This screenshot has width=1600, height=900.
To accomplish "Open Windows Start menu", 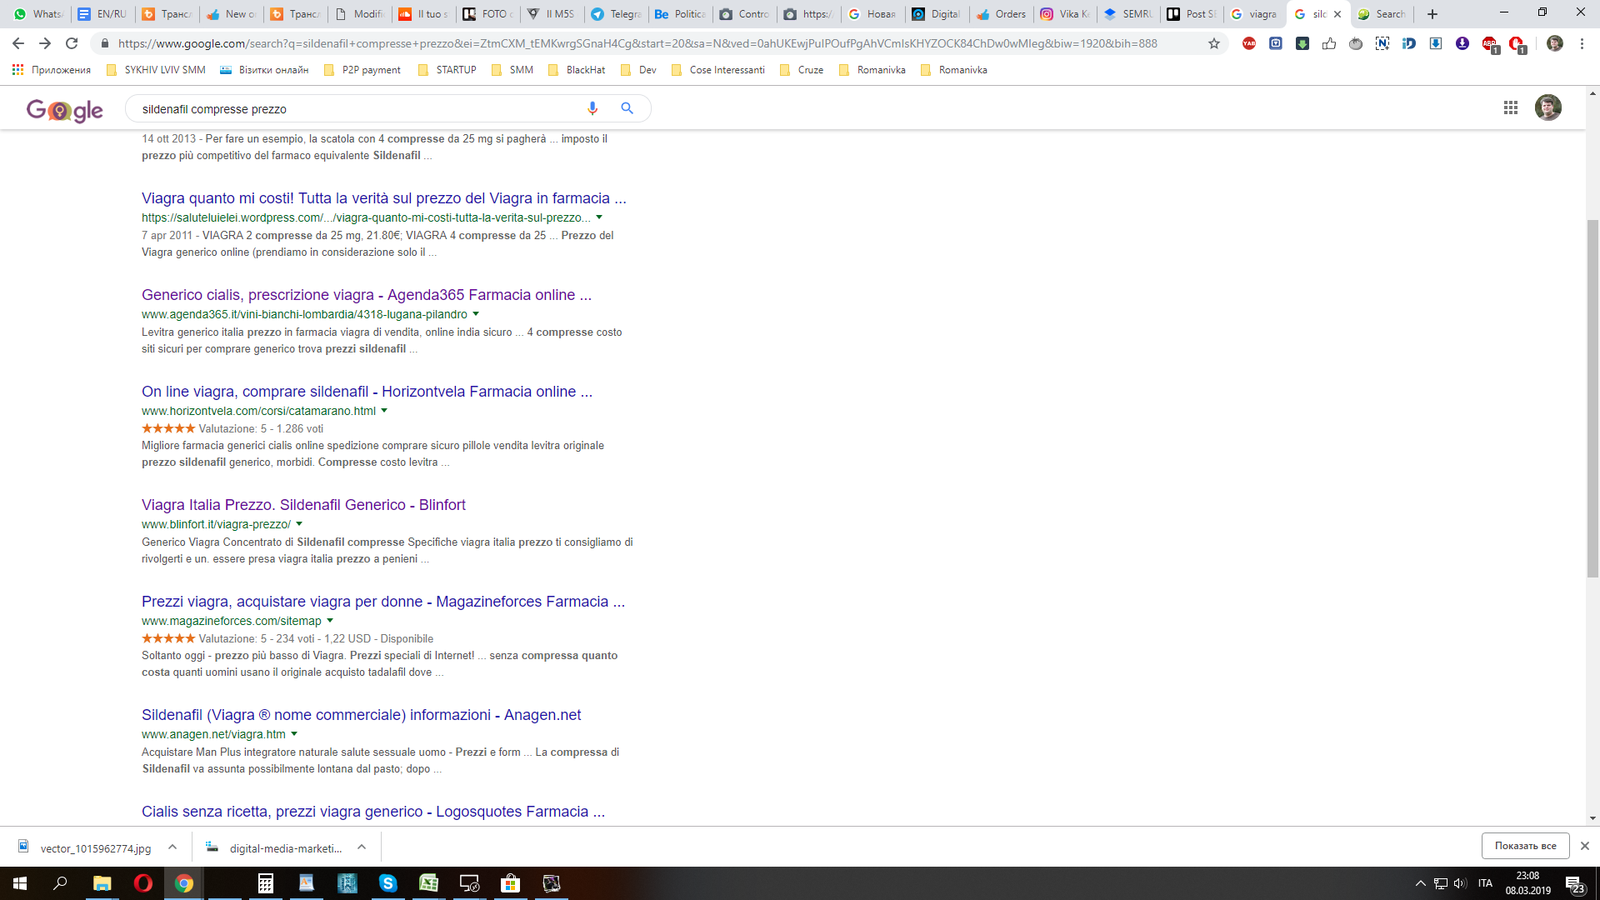I will tap(19, 883).
